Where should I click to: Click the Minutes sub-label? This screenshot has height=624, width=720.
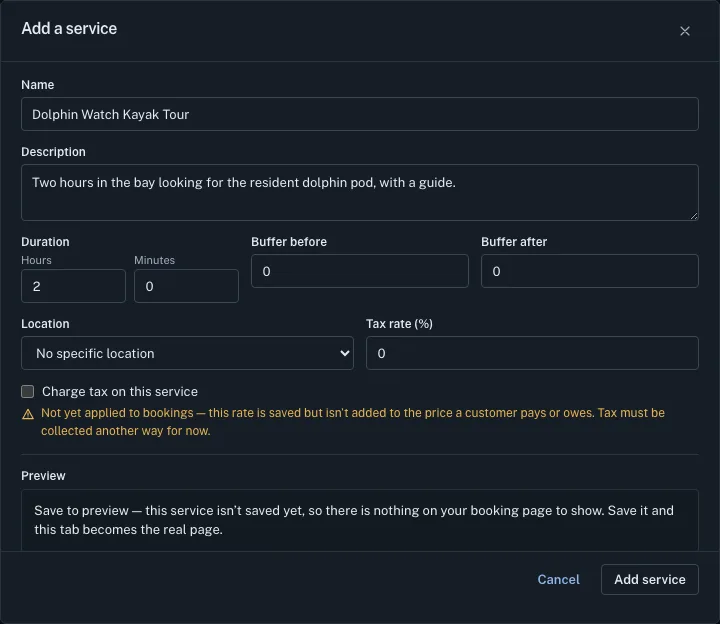tap(154, 260)
